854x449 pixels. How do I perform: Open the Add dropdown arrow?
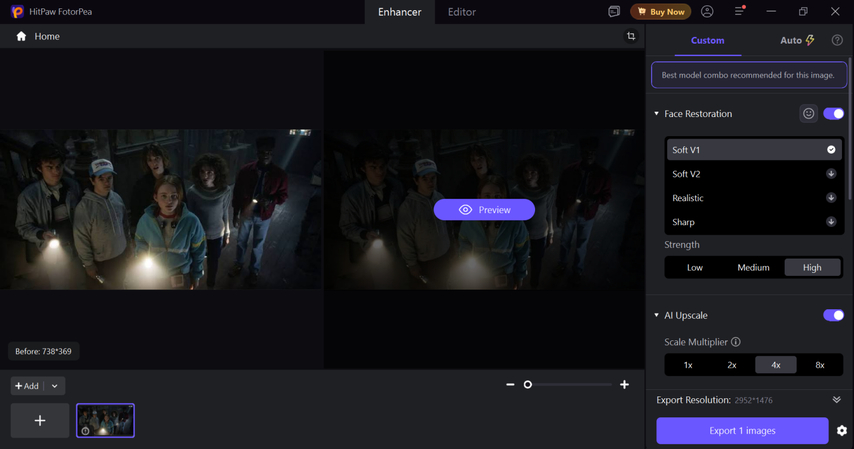click(x=54, y=386)
